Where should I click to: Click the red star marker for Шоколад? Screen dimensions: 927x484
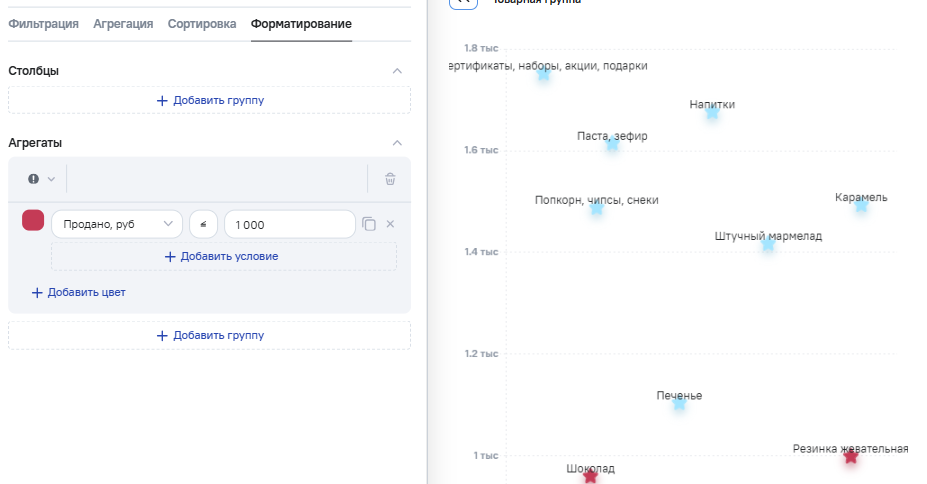[590, 476]
